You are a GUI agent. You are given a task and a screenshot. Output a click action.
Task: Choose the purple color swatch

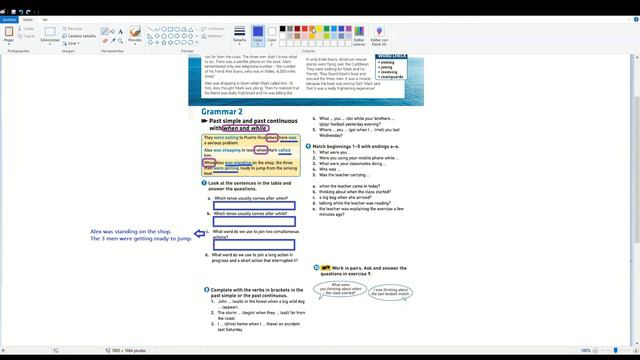(x=348, y=29)
